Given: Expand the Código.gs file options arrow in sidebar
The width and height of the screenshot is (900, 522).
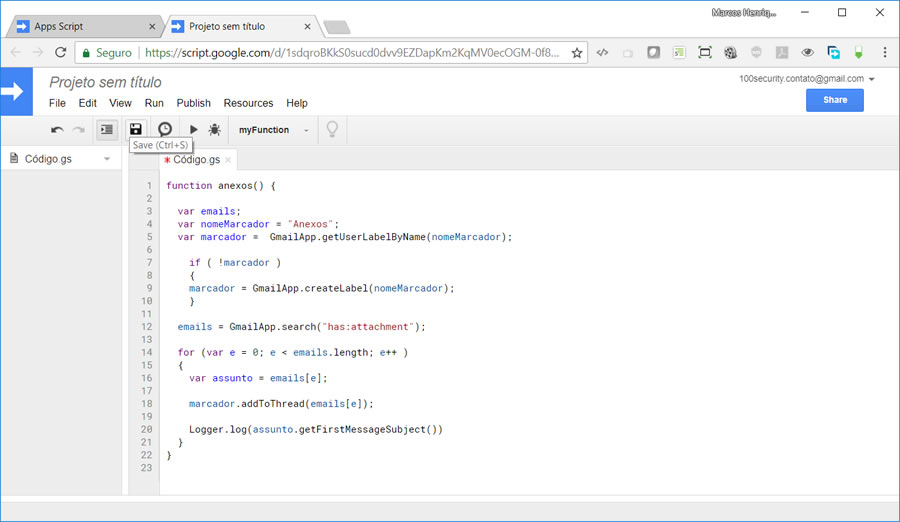Looking at the screenshot, I should pyautogui.click(x=107, y=159).
